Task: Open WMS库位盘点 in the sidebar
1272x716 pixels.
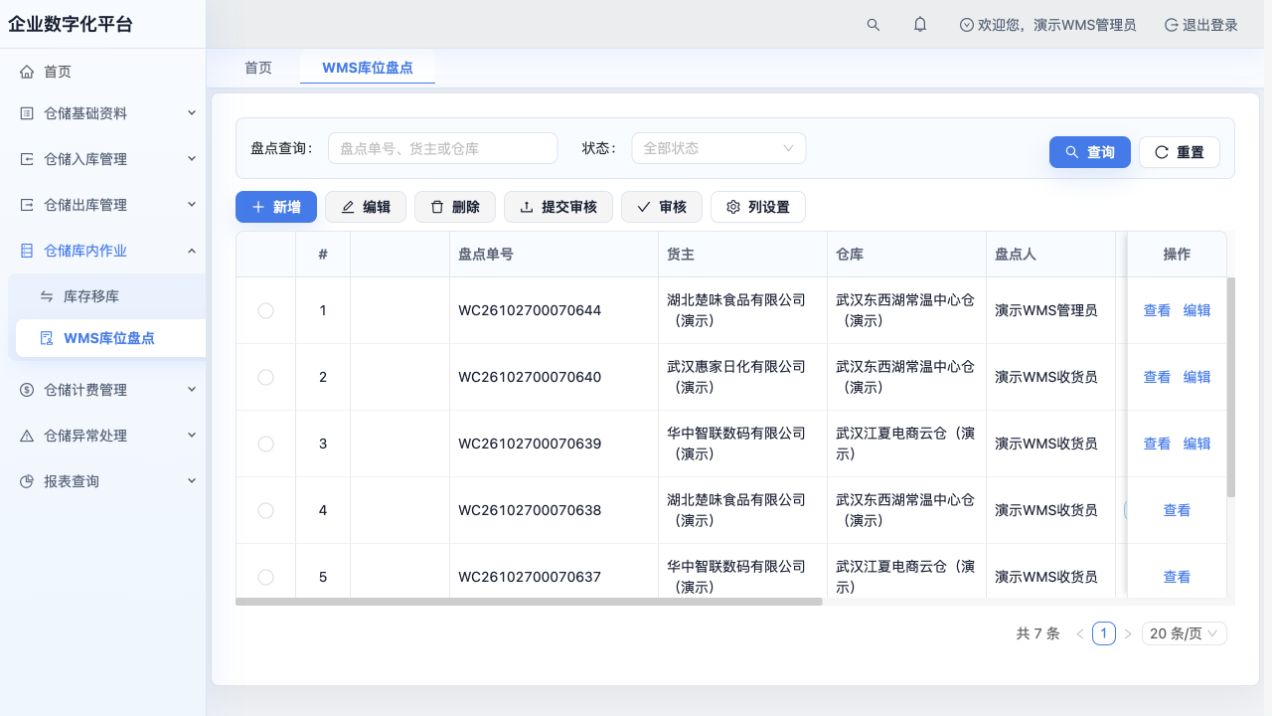Action: pyautogui.click(x=110, y=338)
